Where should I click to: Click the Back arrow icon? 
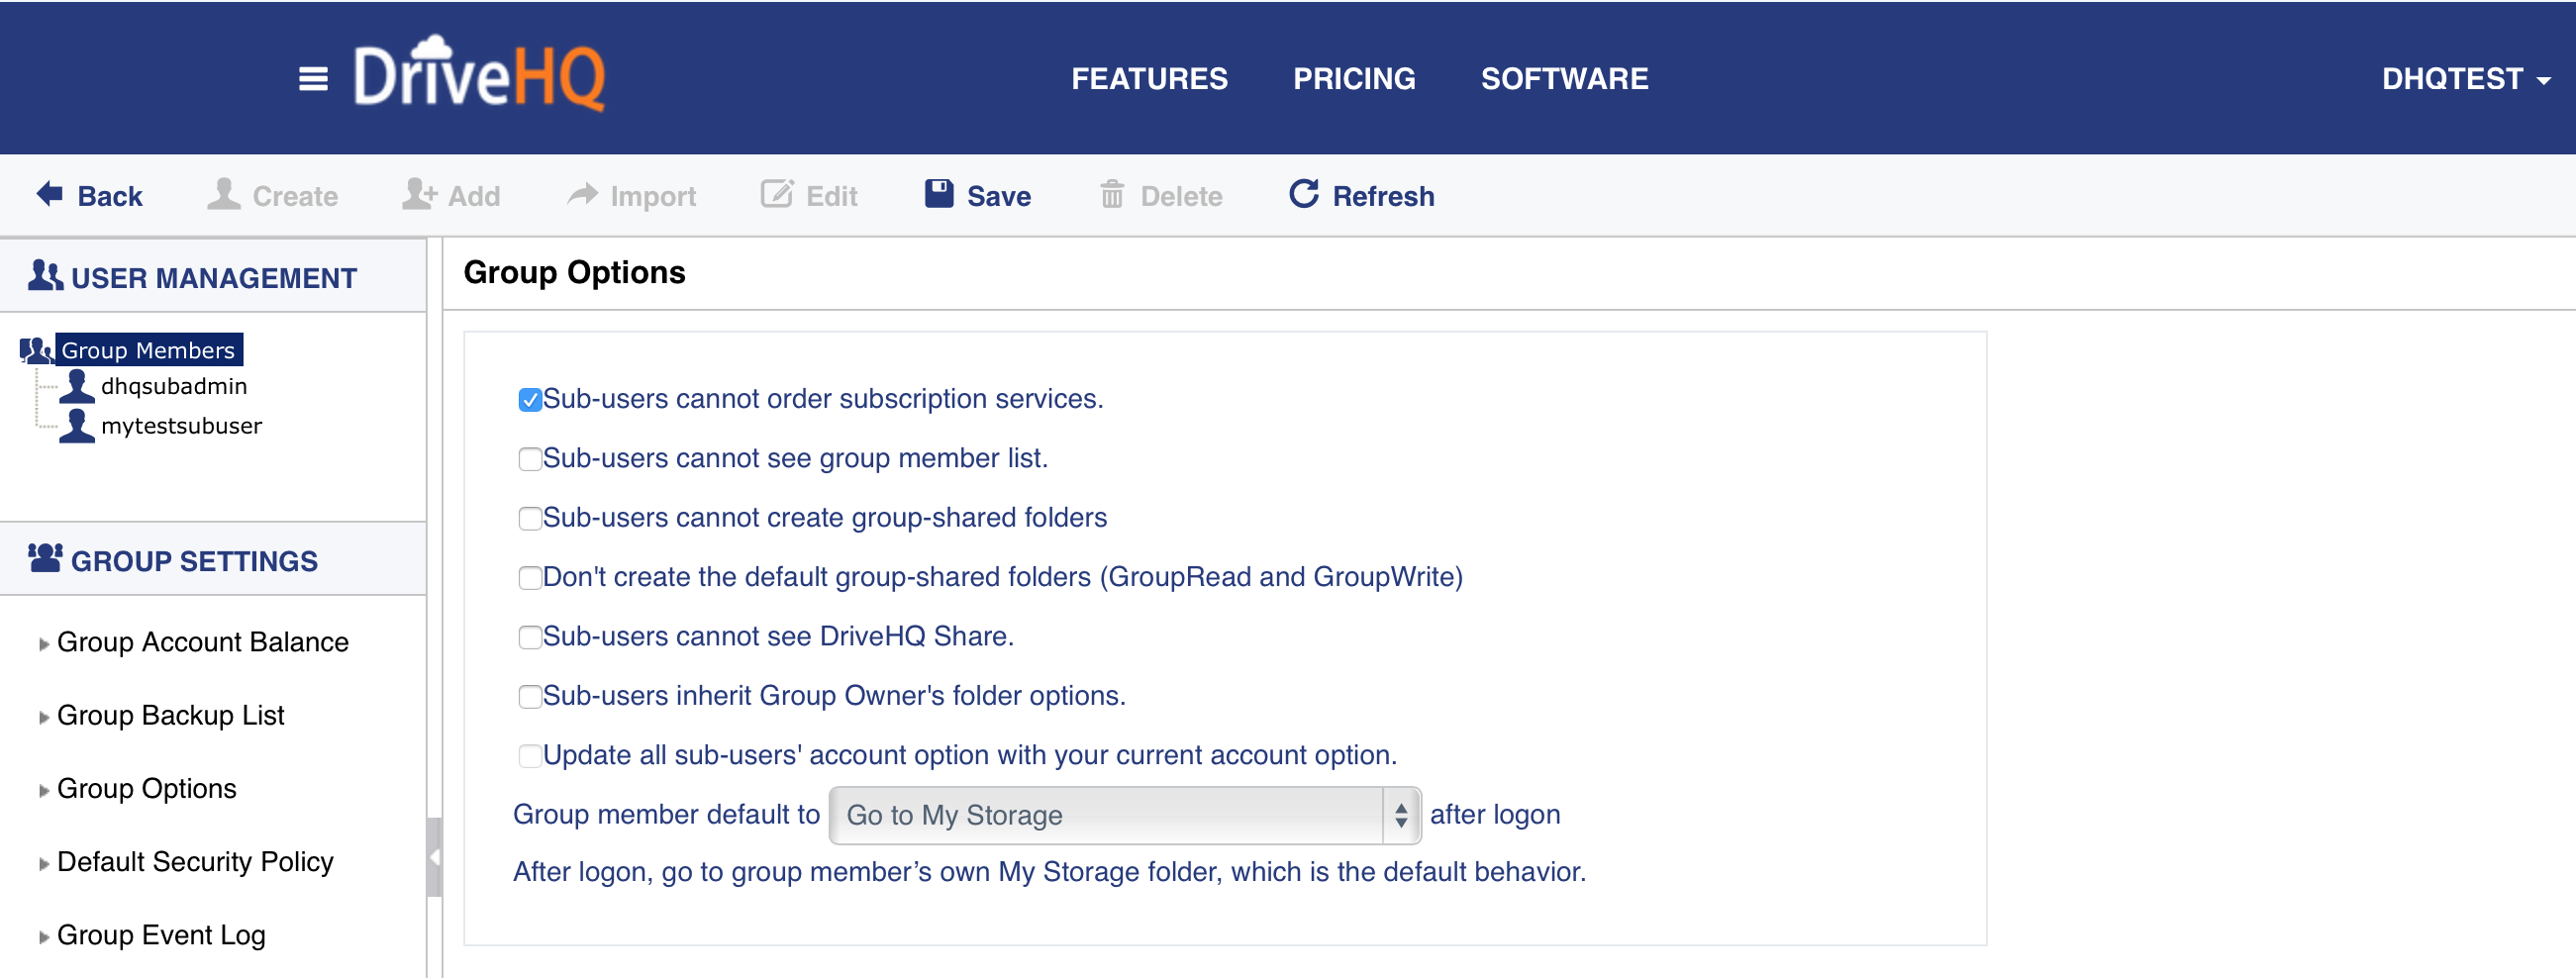pos(50,194)
